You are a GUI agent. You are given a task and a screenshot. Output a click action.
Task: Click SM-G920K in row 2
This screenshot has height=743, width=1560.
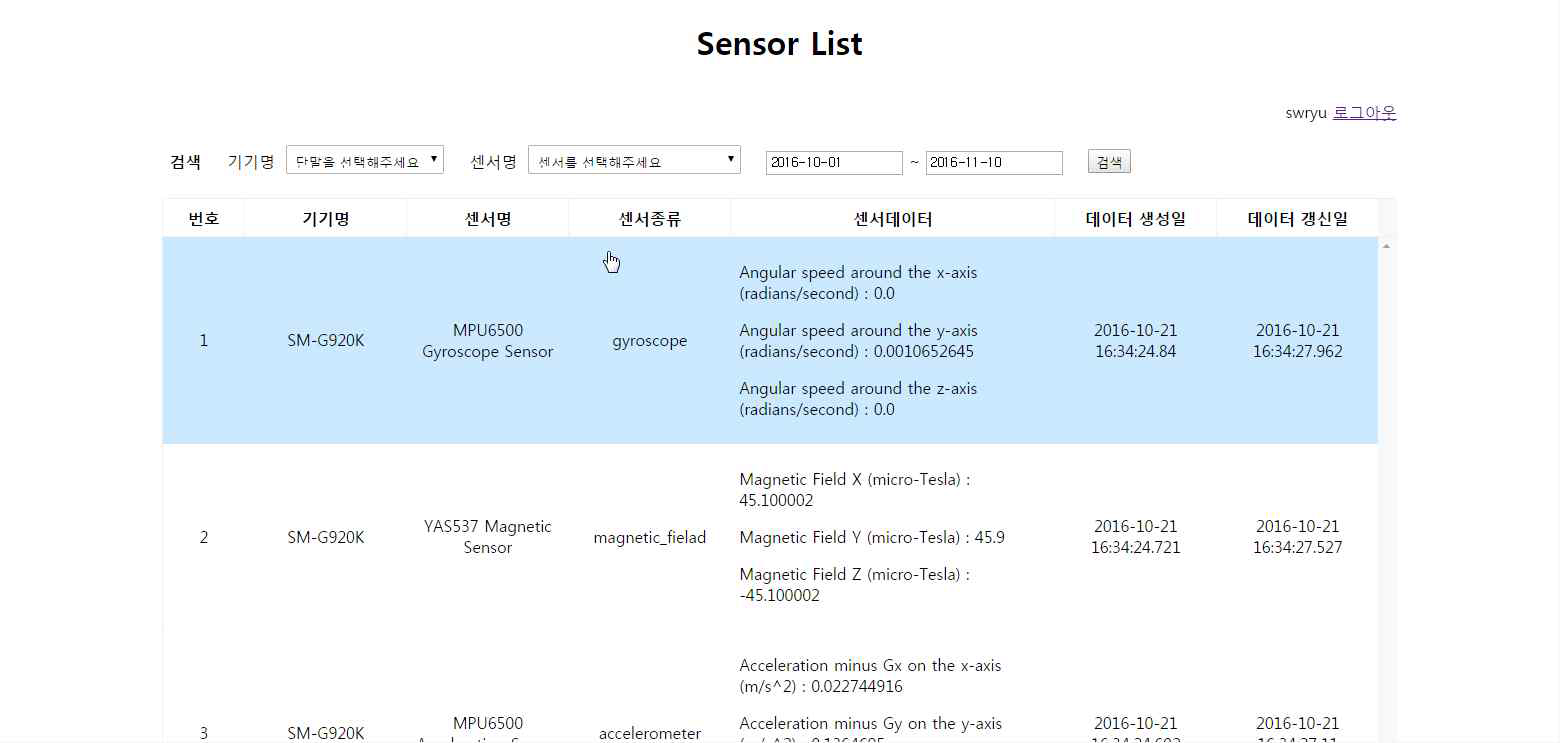tap(326, 538)
